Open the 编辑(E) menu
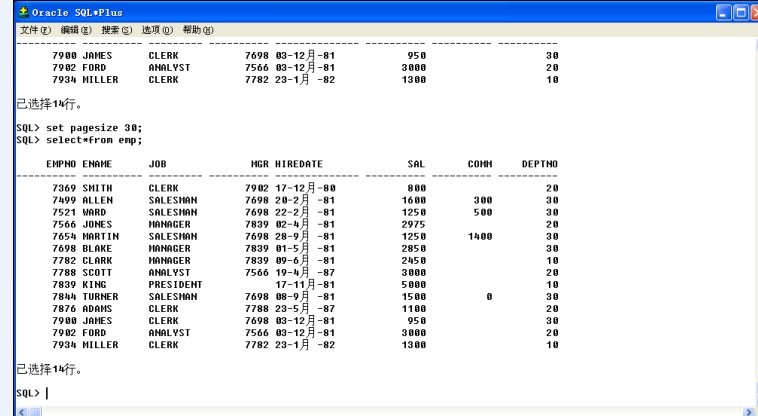758x416 pixels. 76,30
